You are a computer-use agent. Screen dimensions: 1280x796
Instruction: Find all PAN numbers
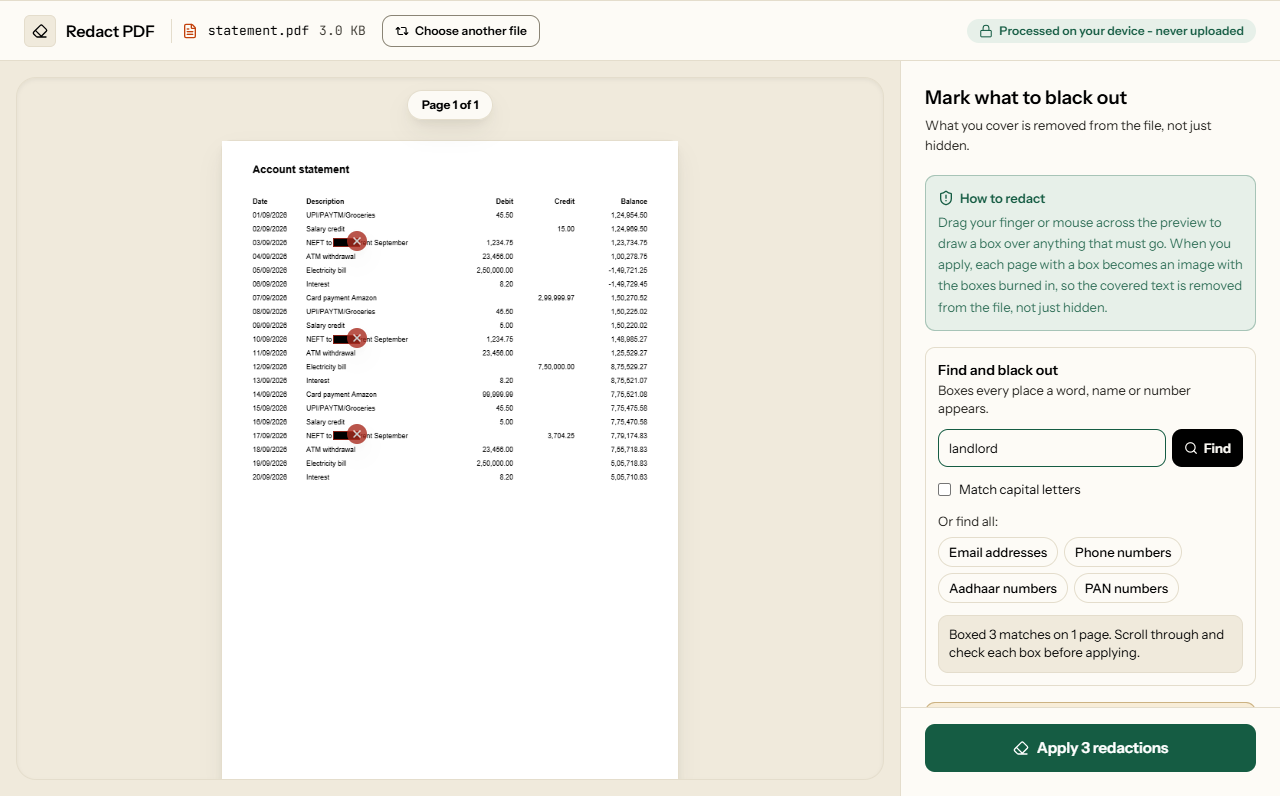pyautogui.click(x=1126, y=588)
